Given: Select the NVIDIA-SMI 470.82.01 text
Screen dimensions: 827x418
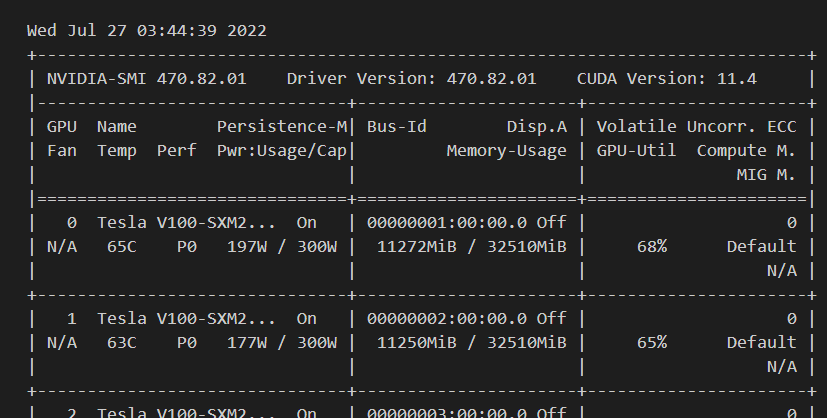Looking at the screenshot, I should tap(147, 79).
